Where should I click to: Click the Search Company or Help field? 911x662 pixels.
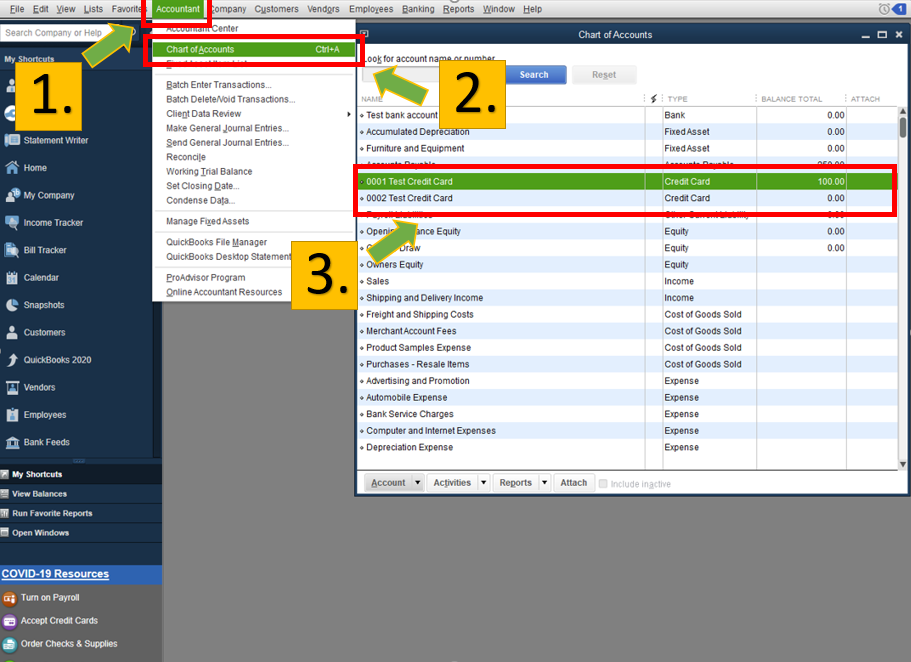coord(64,33)
